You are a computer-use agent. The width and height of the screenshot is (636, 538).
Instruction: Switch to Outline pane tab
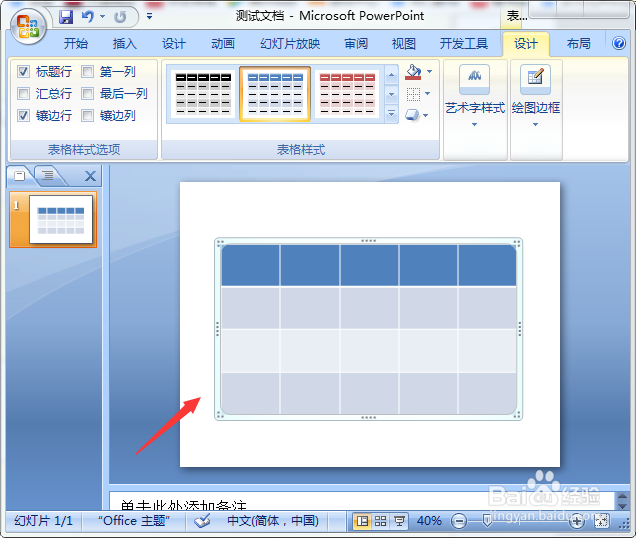[48, 175]
